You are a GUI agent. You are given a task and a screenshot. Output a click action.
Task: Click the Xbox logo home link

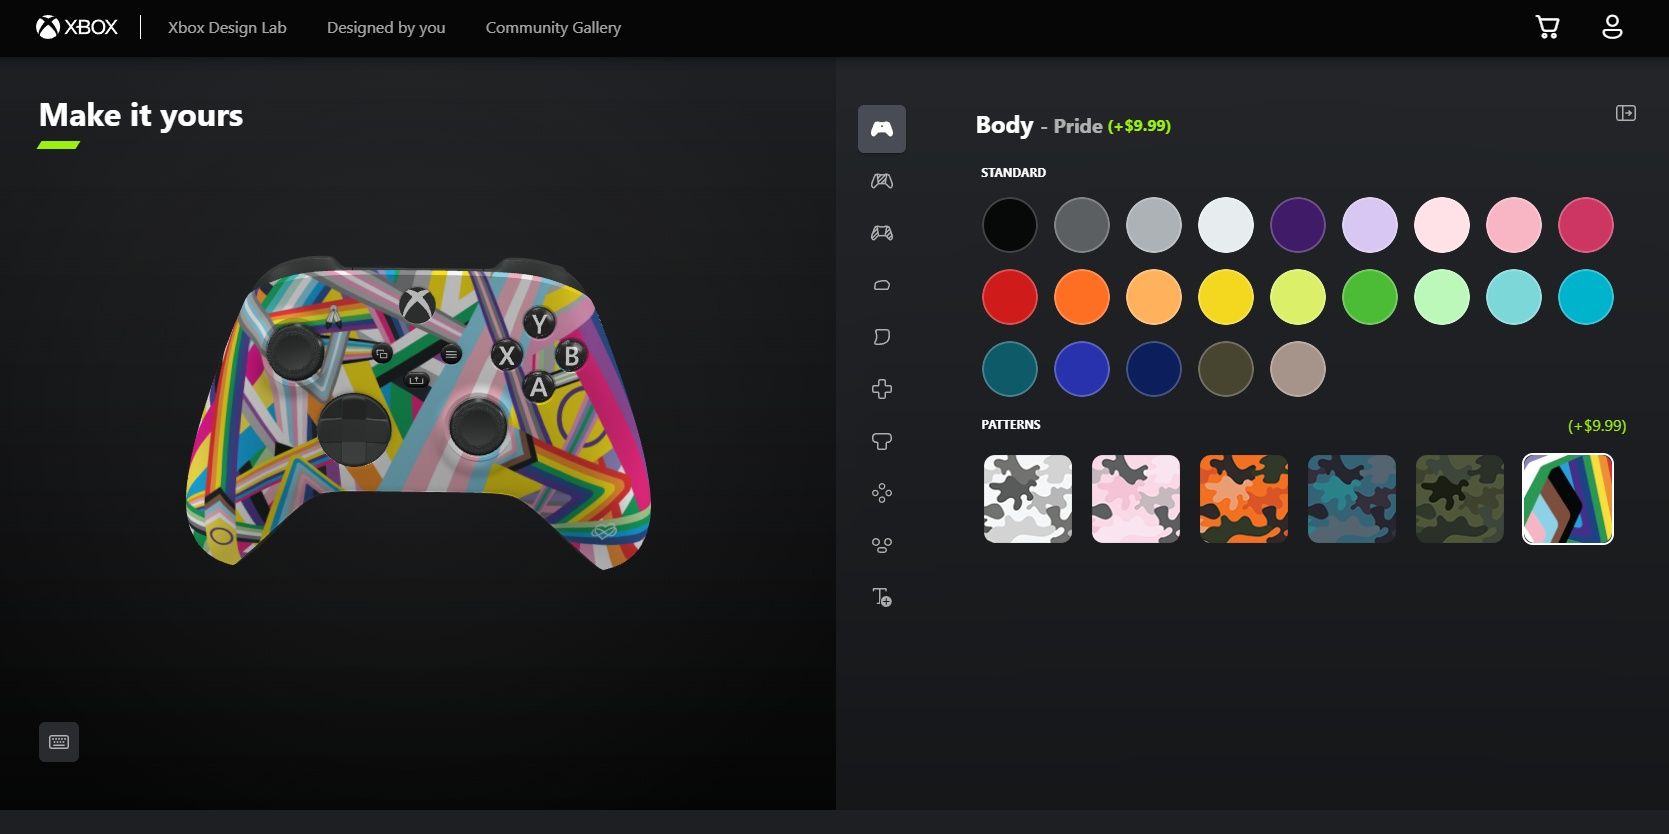point(77,27)
